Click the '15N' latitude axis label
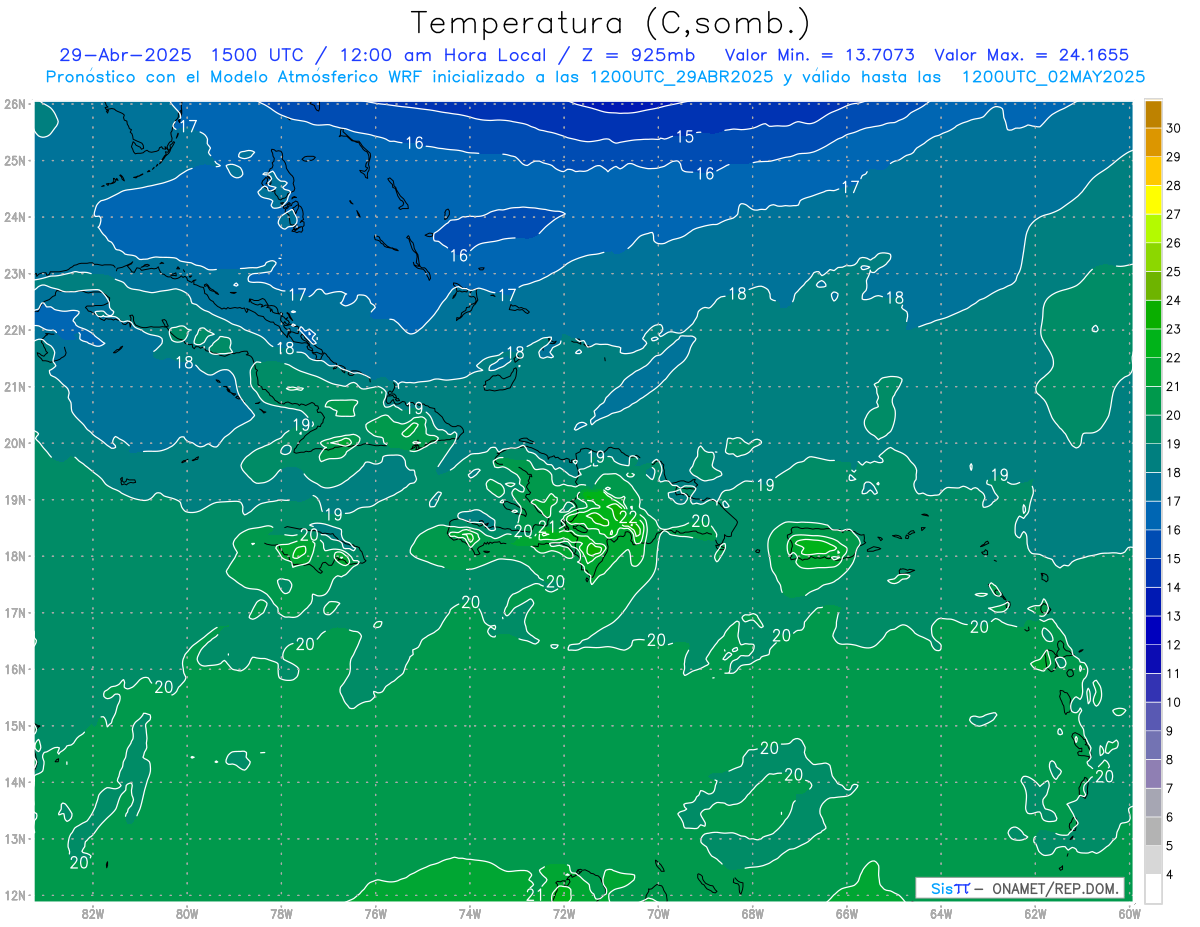Viewport: 1200px width, 927px height. pyautogui.click(x=15, y=725)
